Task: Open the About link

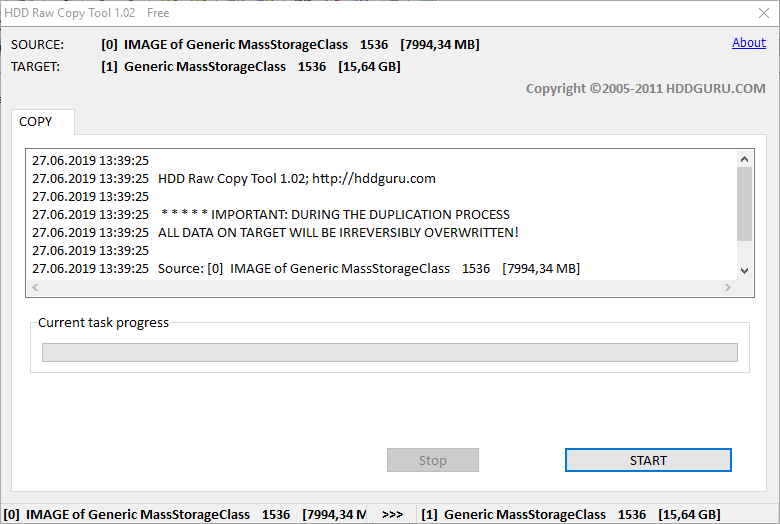Action: (748, 43)
